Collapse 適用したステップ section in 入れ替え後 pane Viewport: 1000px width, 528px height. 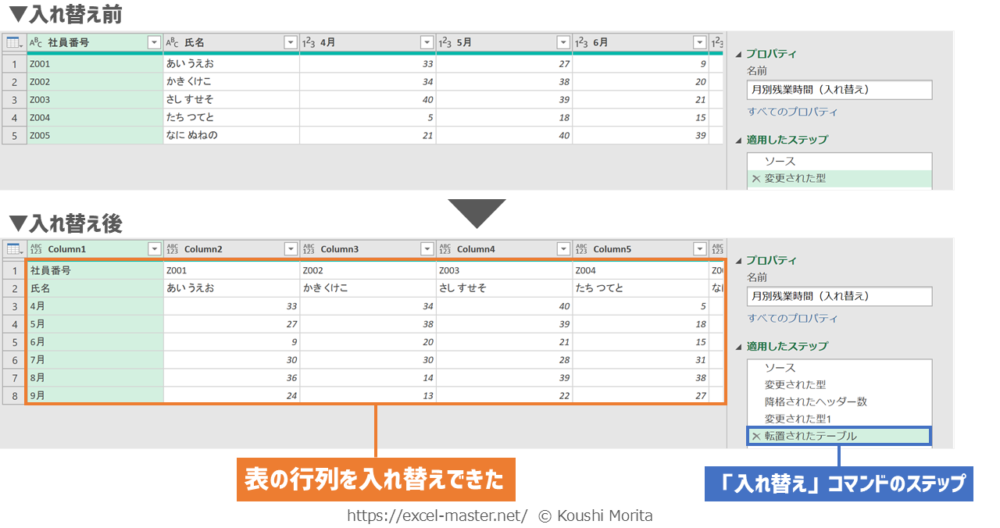[739, 347]
